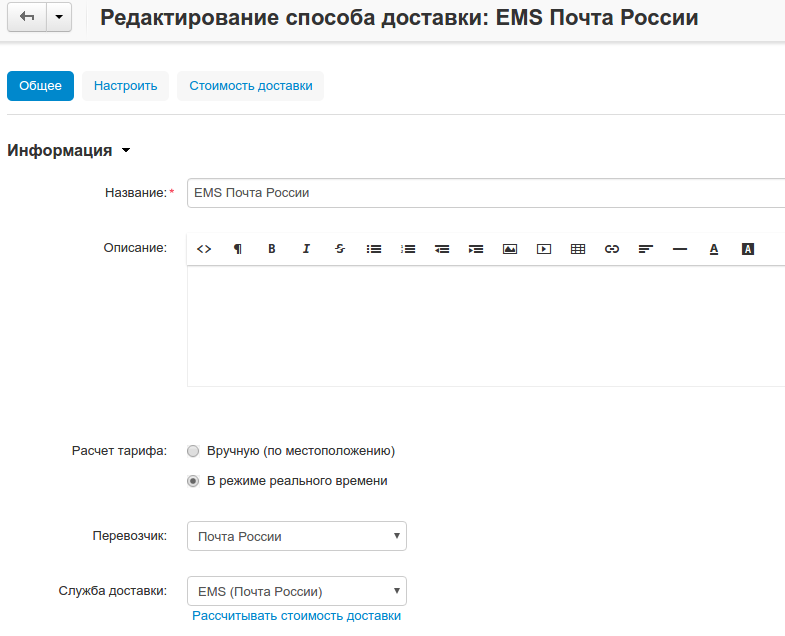Select "В режиме реального времени" radio option

click(194, 481)
